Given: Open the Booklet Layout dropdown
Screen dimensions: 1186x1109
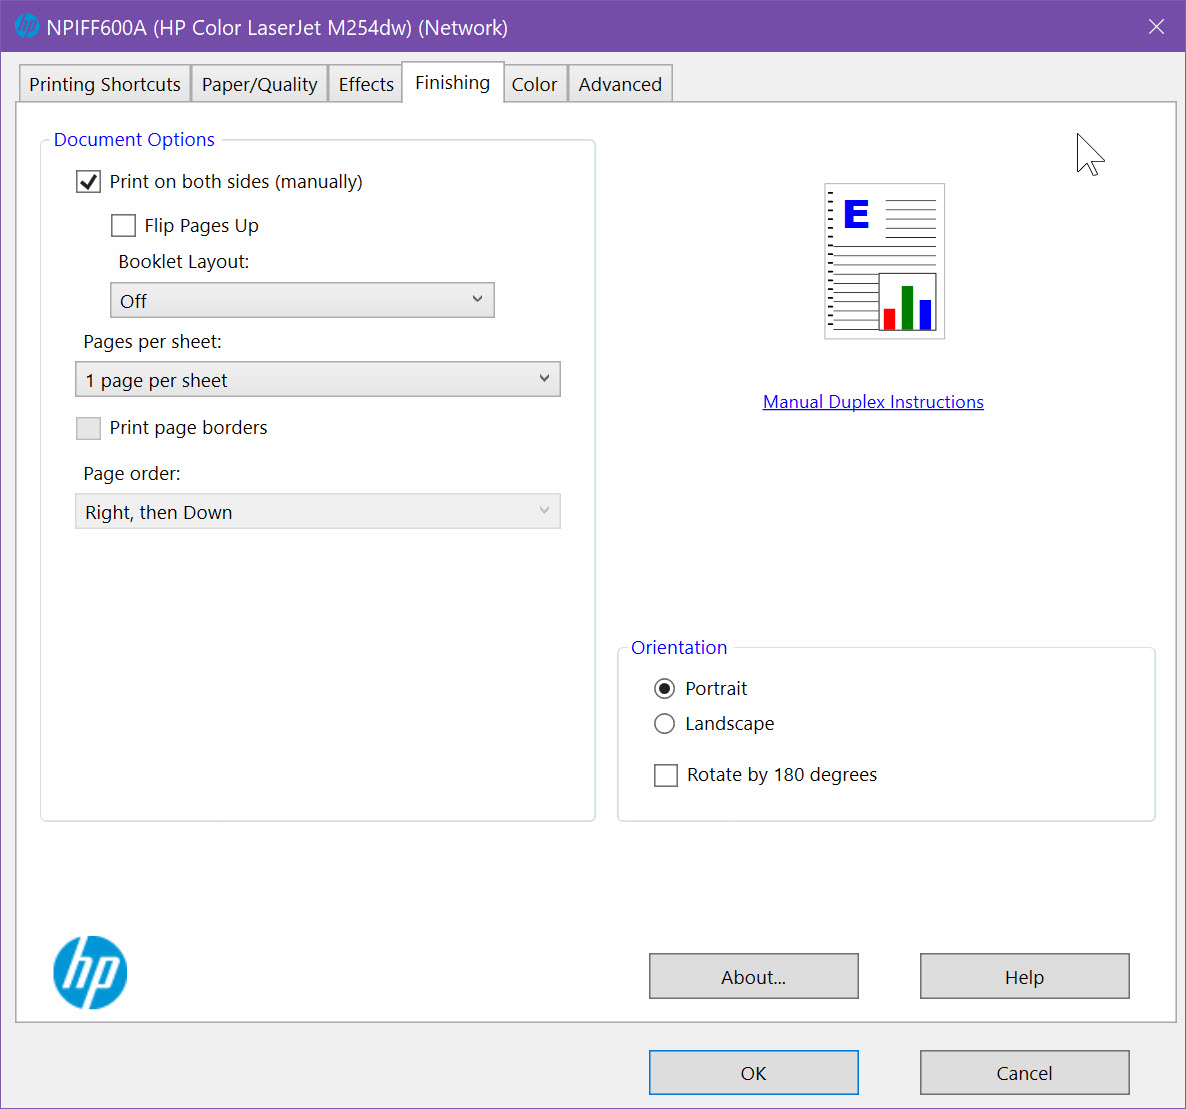Looking at the screenshot, I should (303, 300).
